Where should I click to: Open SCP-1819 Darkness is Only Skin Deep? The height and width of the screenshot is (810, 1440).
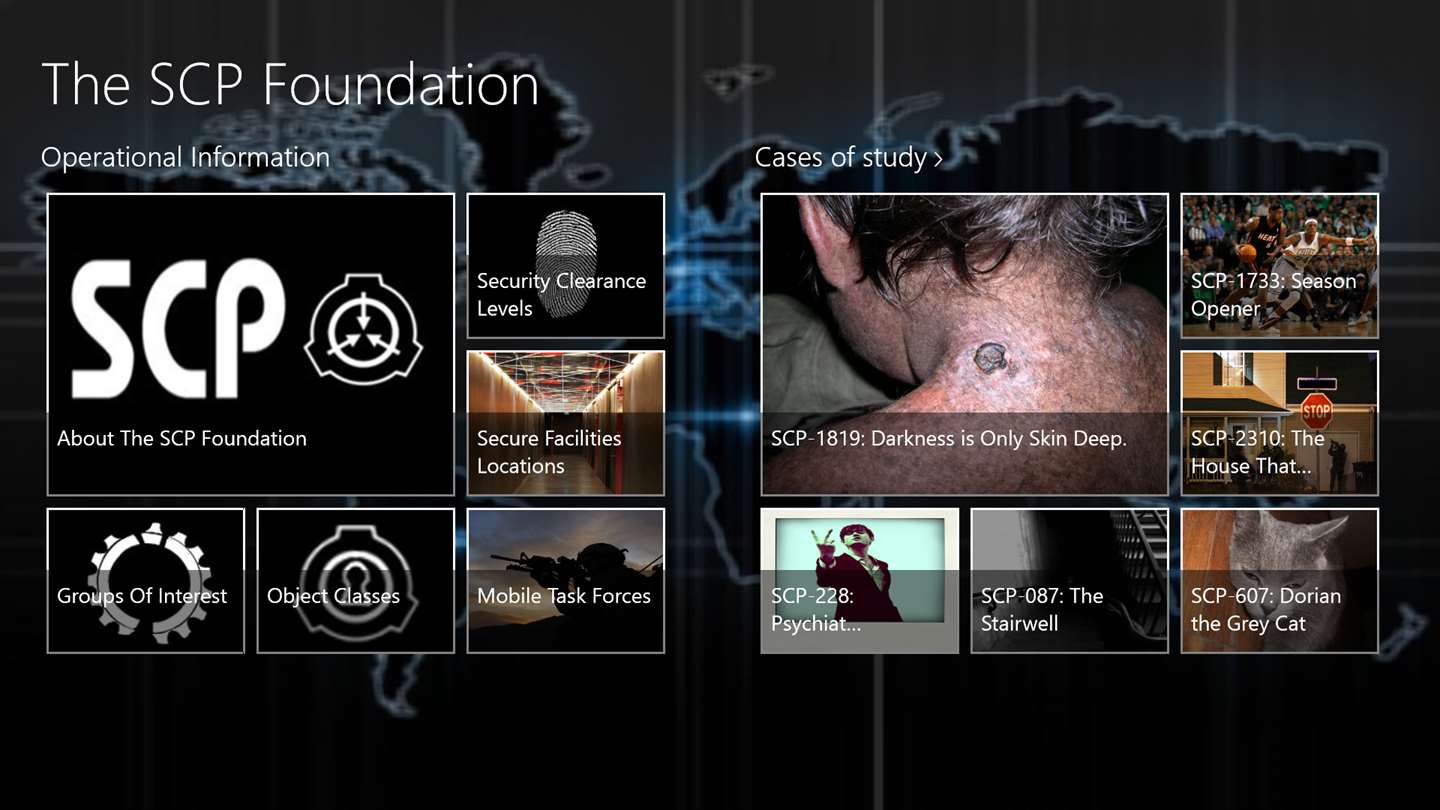pos(965,345)
